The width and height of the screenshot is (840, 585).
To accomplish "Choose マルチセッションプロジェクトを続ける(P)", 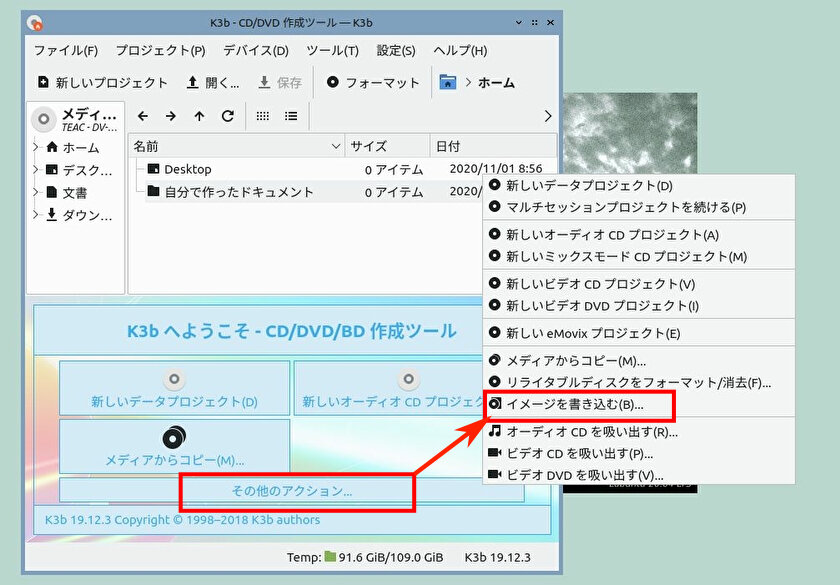I will coord(639,207).
